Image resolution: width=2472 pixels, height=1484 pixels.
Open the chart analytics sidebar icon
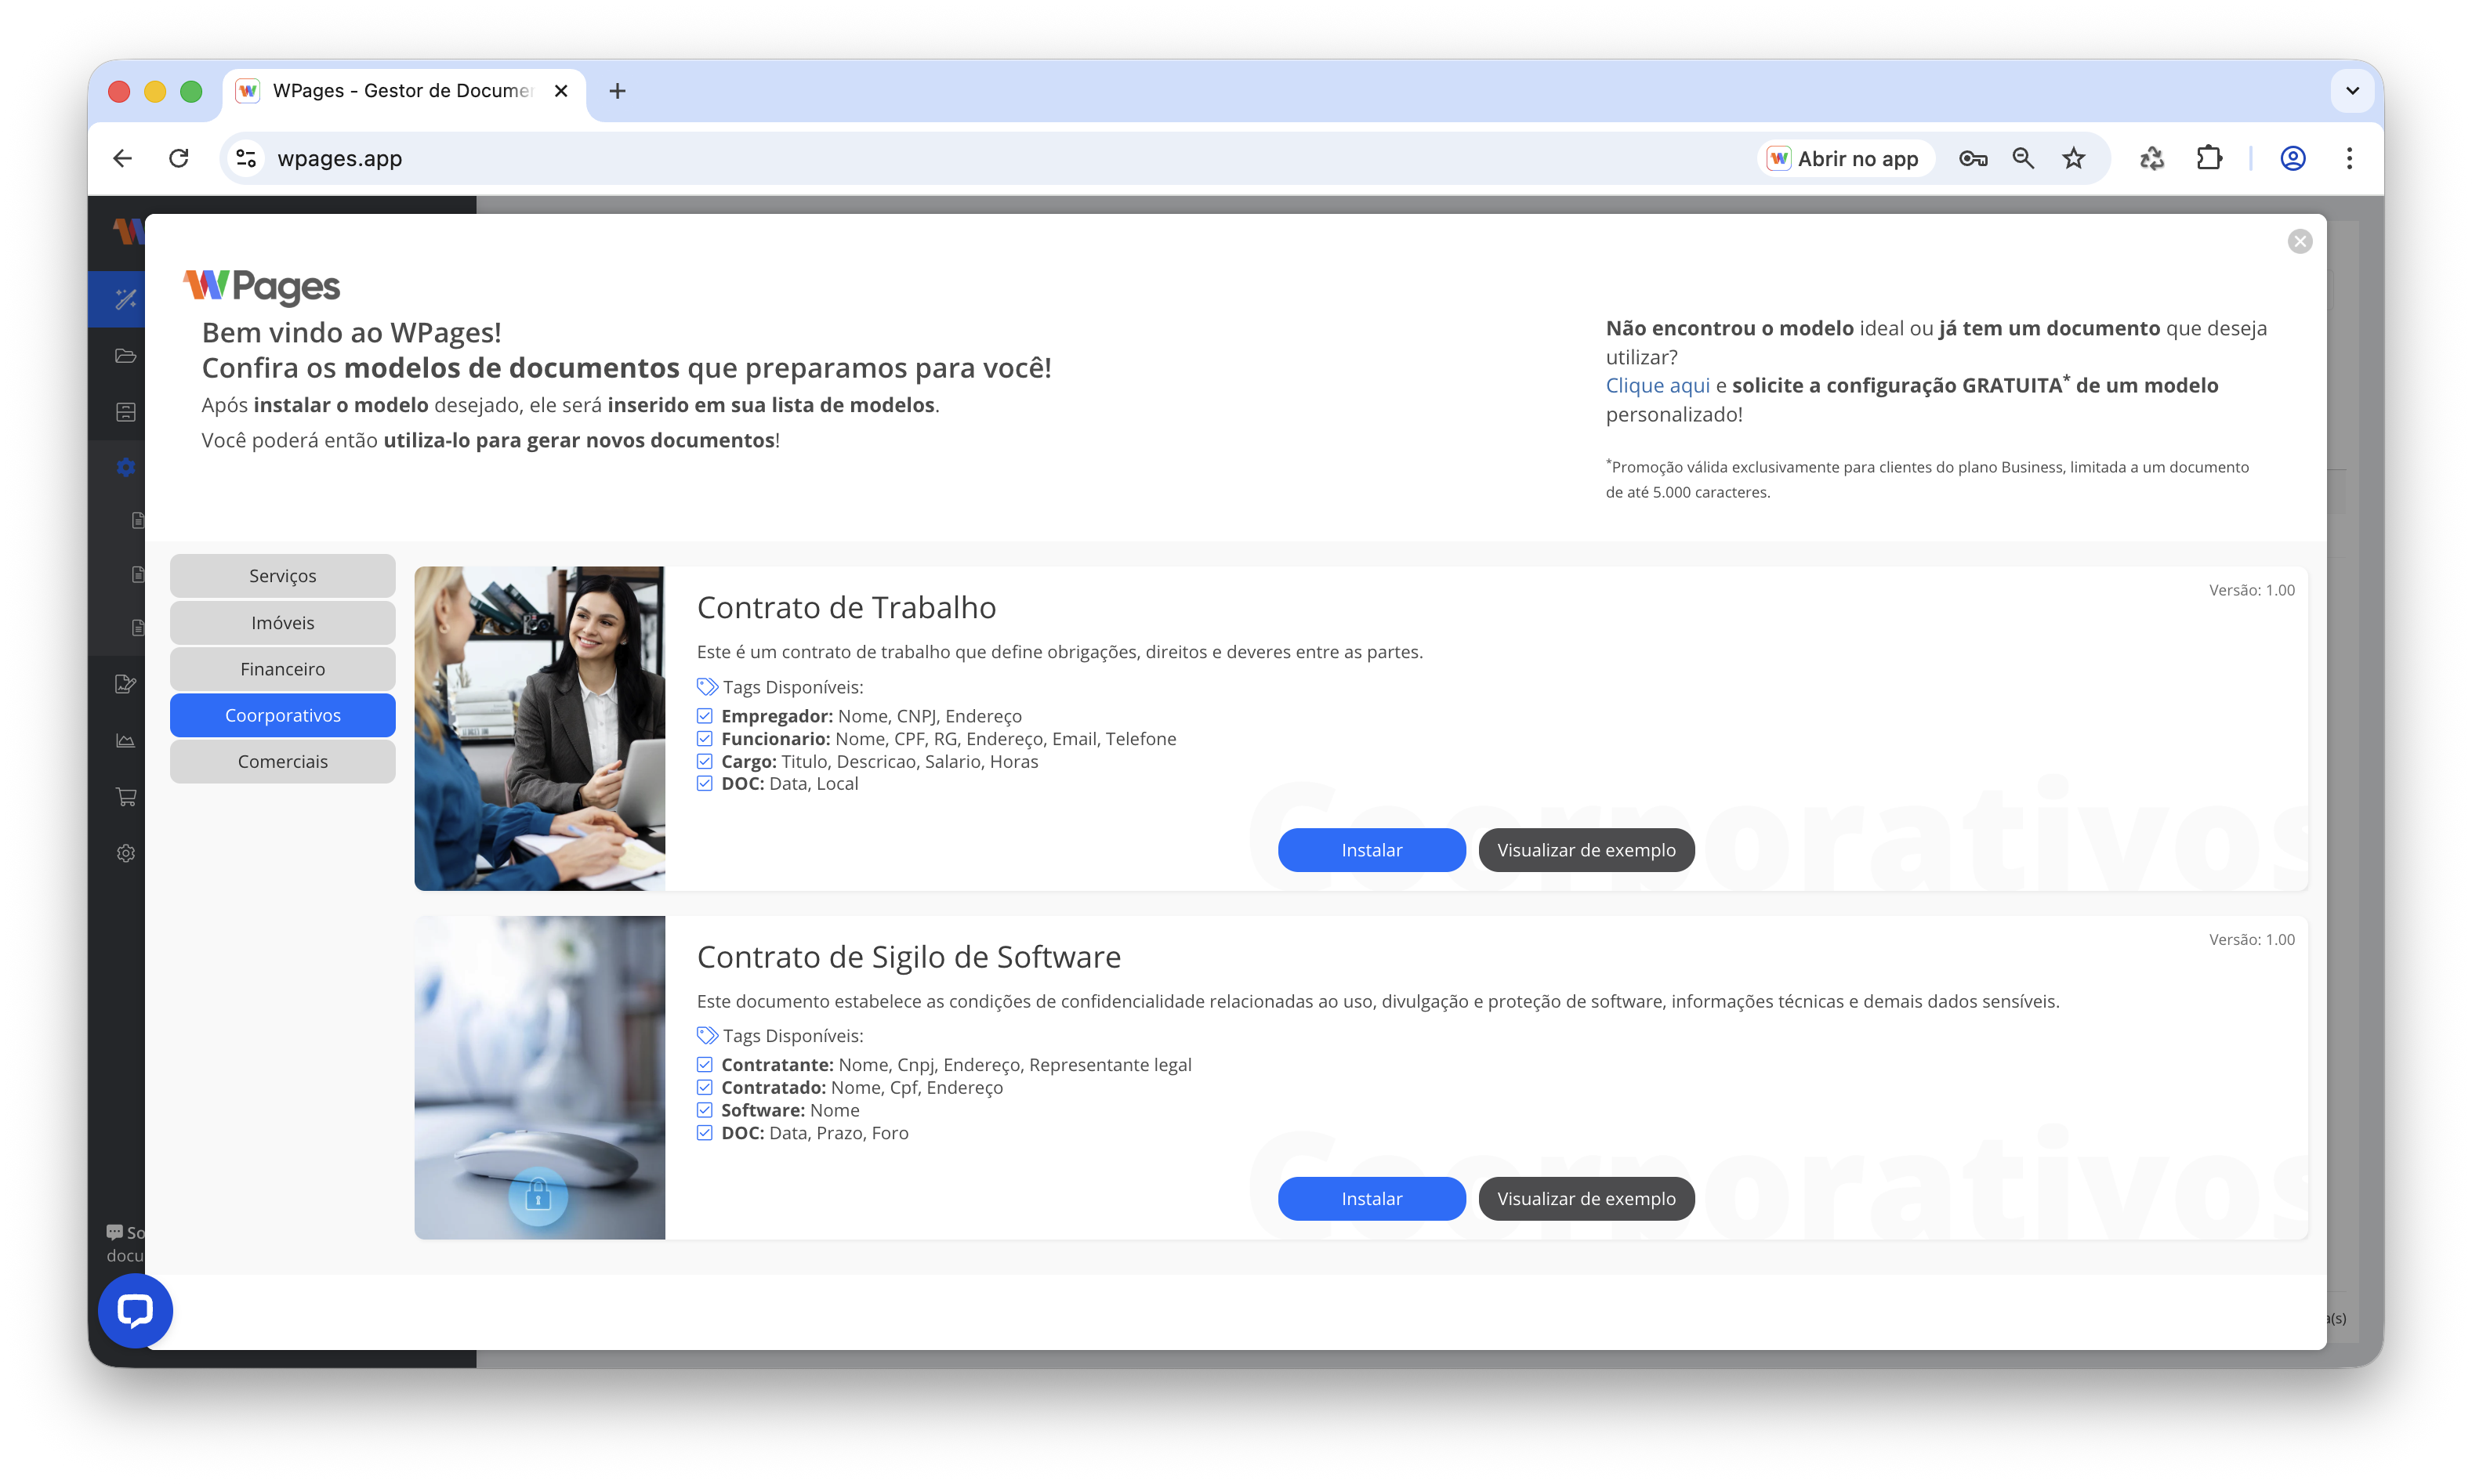(x=125, y=741)
